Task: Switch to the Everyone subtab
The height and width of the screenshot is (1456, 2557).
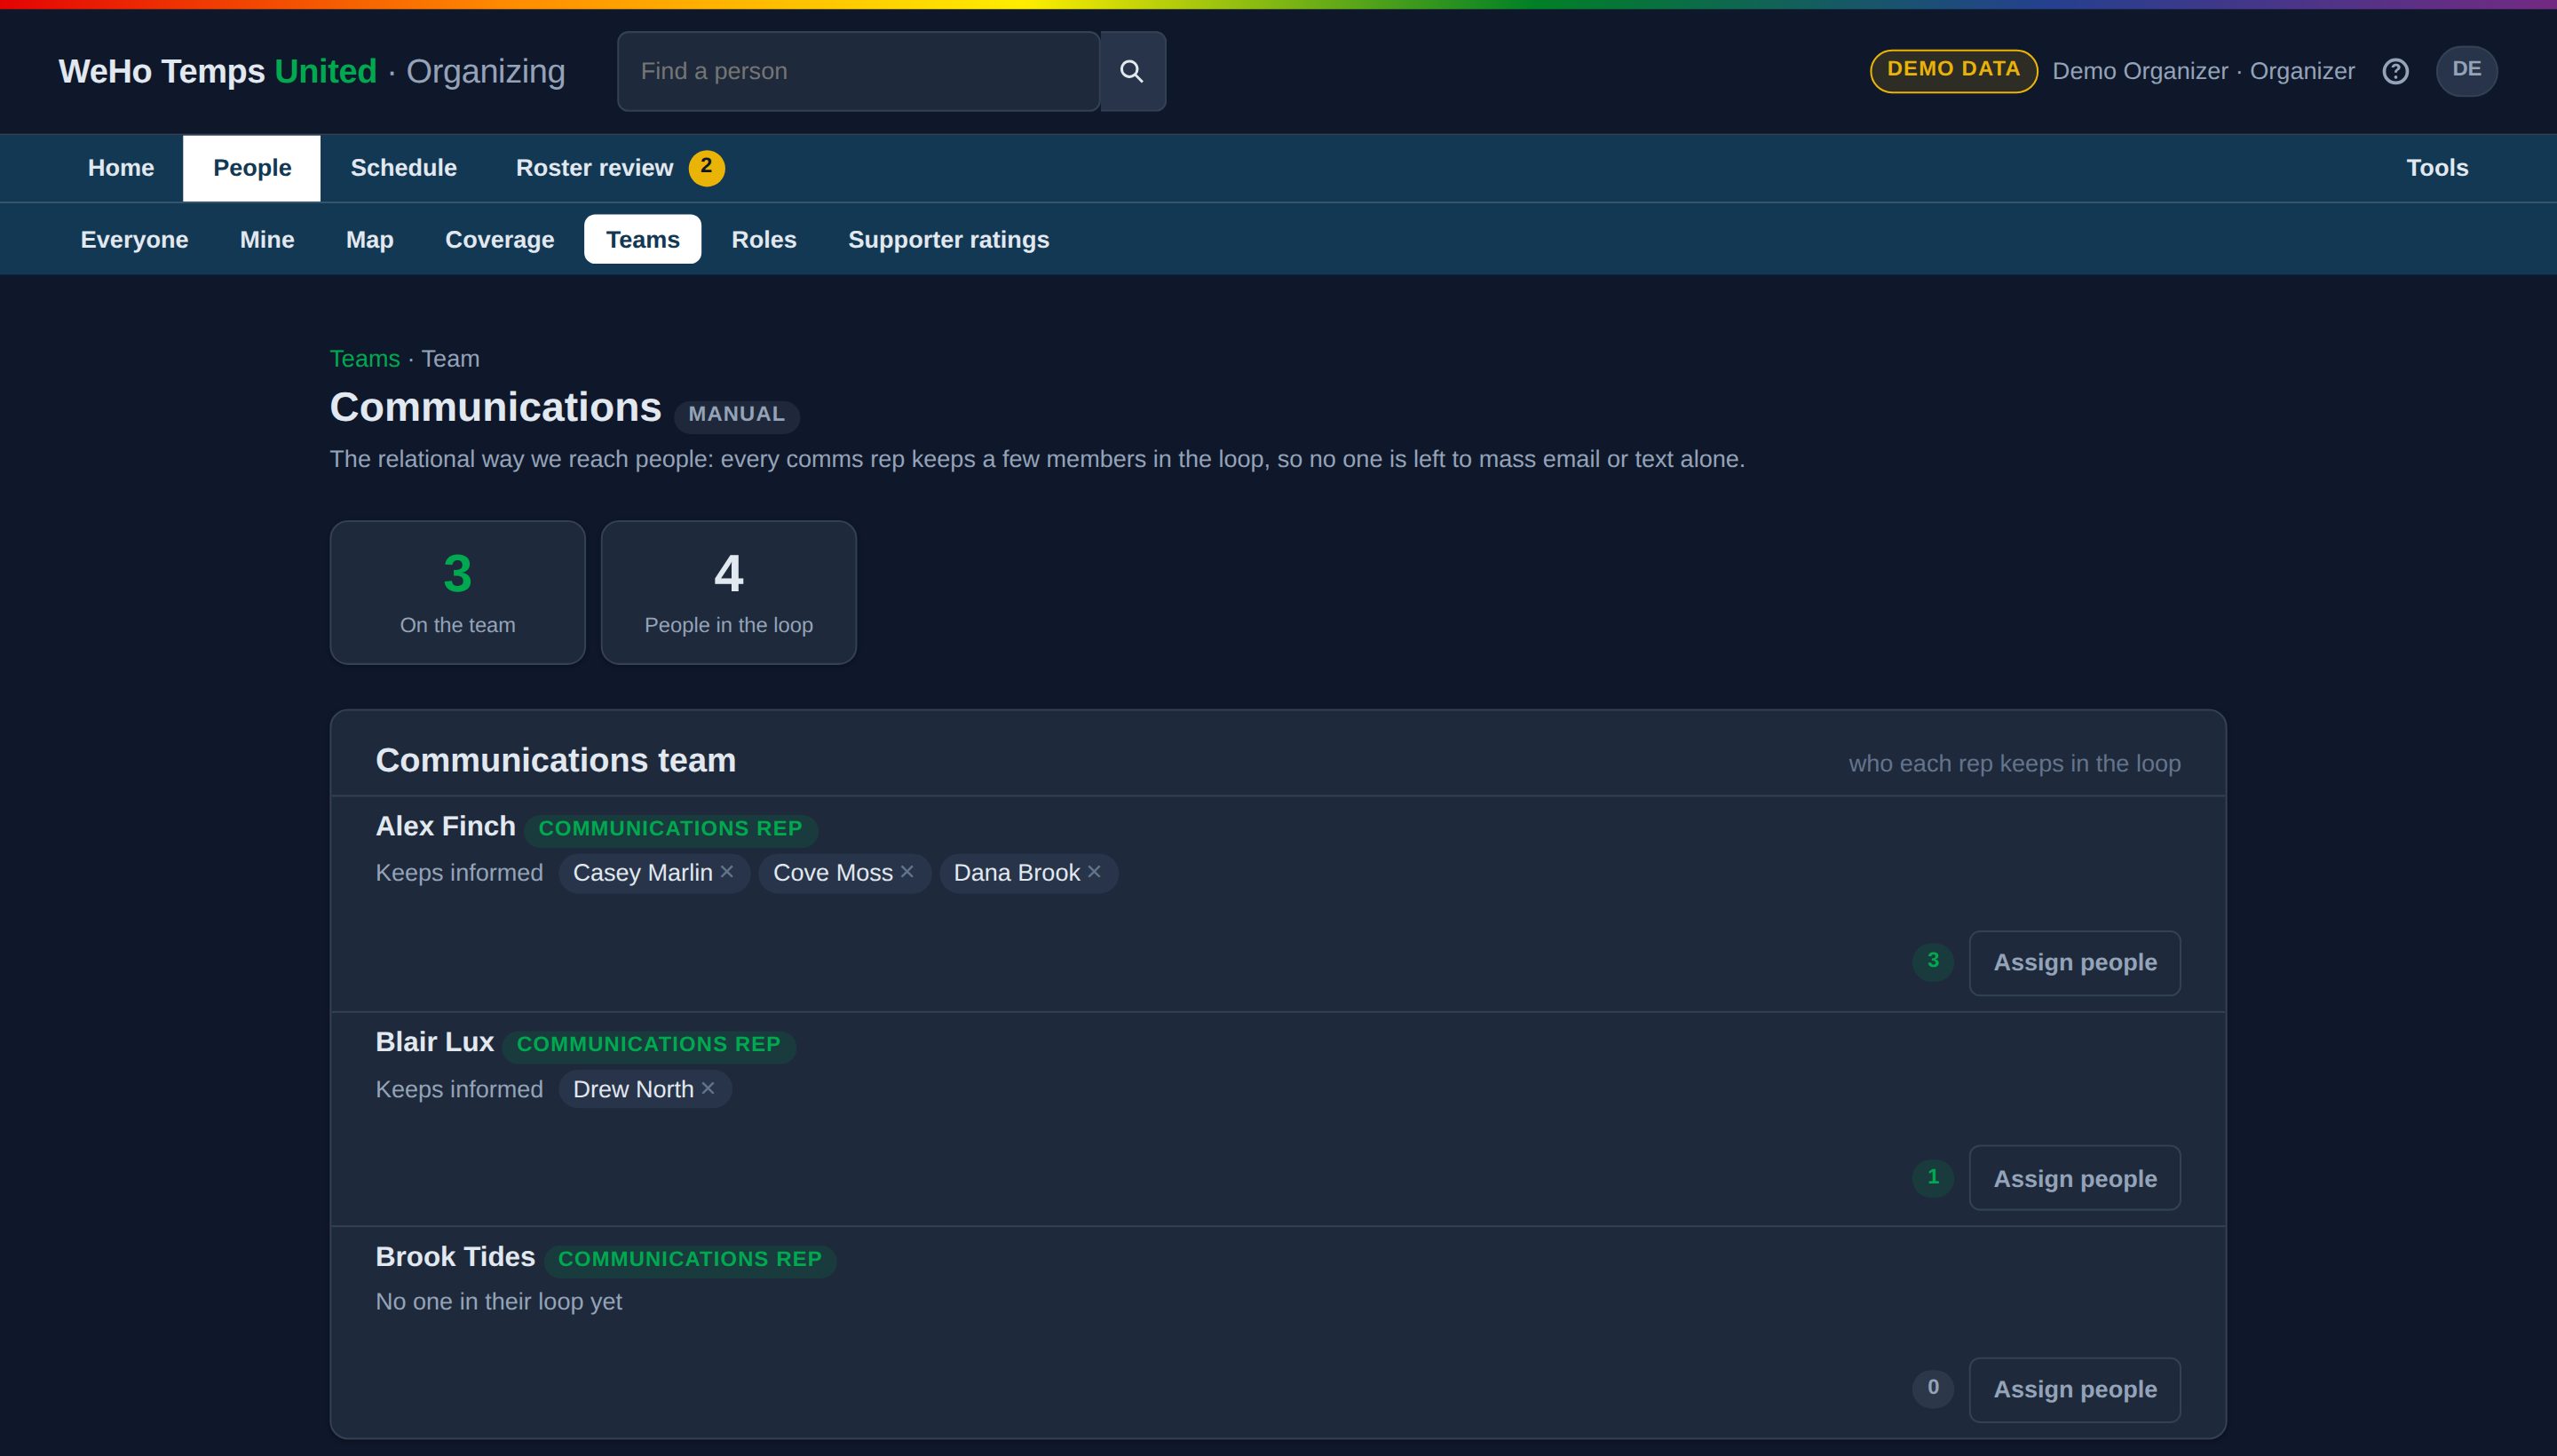Action: [134, 240]
